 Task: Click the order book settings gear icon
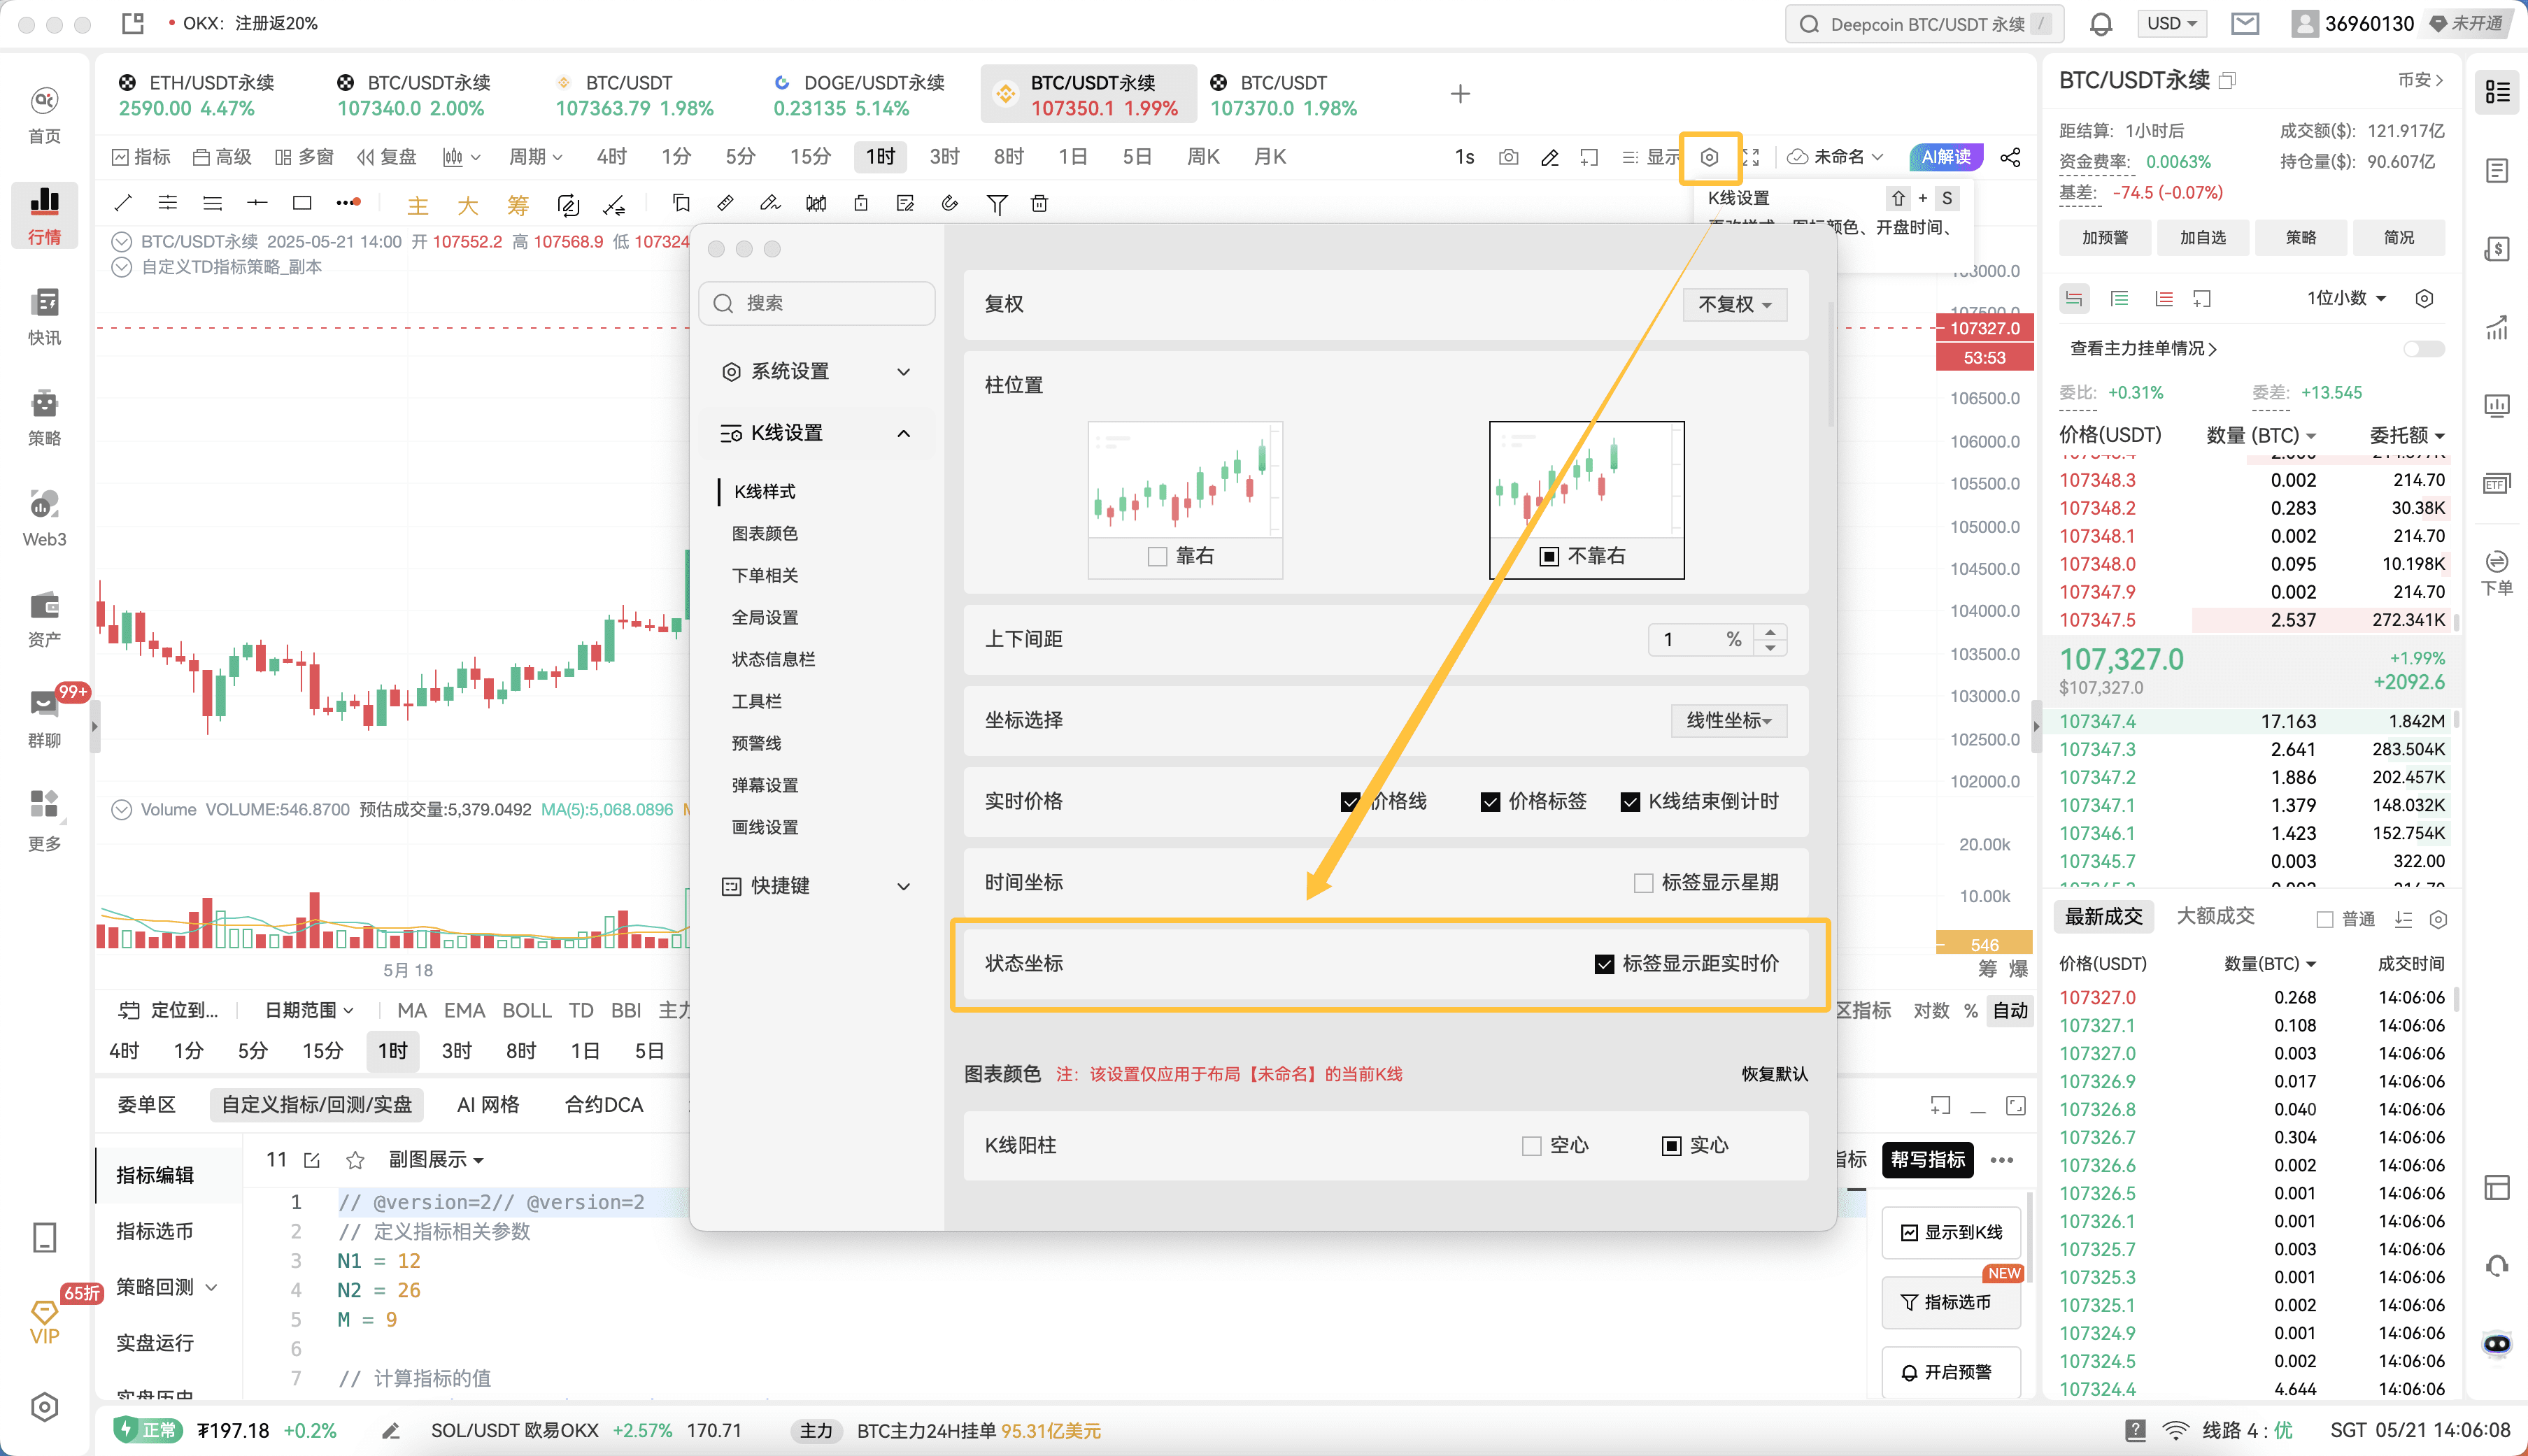pyautogui.click(x=2424, y=298)
